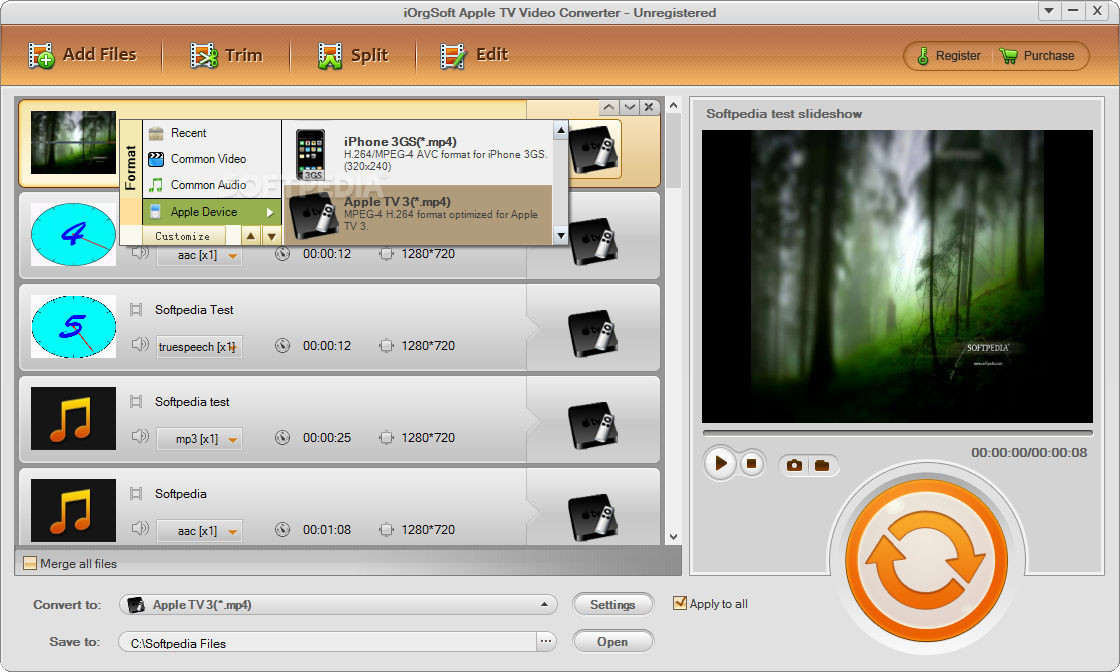Click the Apple TV icon for the last Softpedia row
The image size is (1120, 672).
click(x=593, y=517)
